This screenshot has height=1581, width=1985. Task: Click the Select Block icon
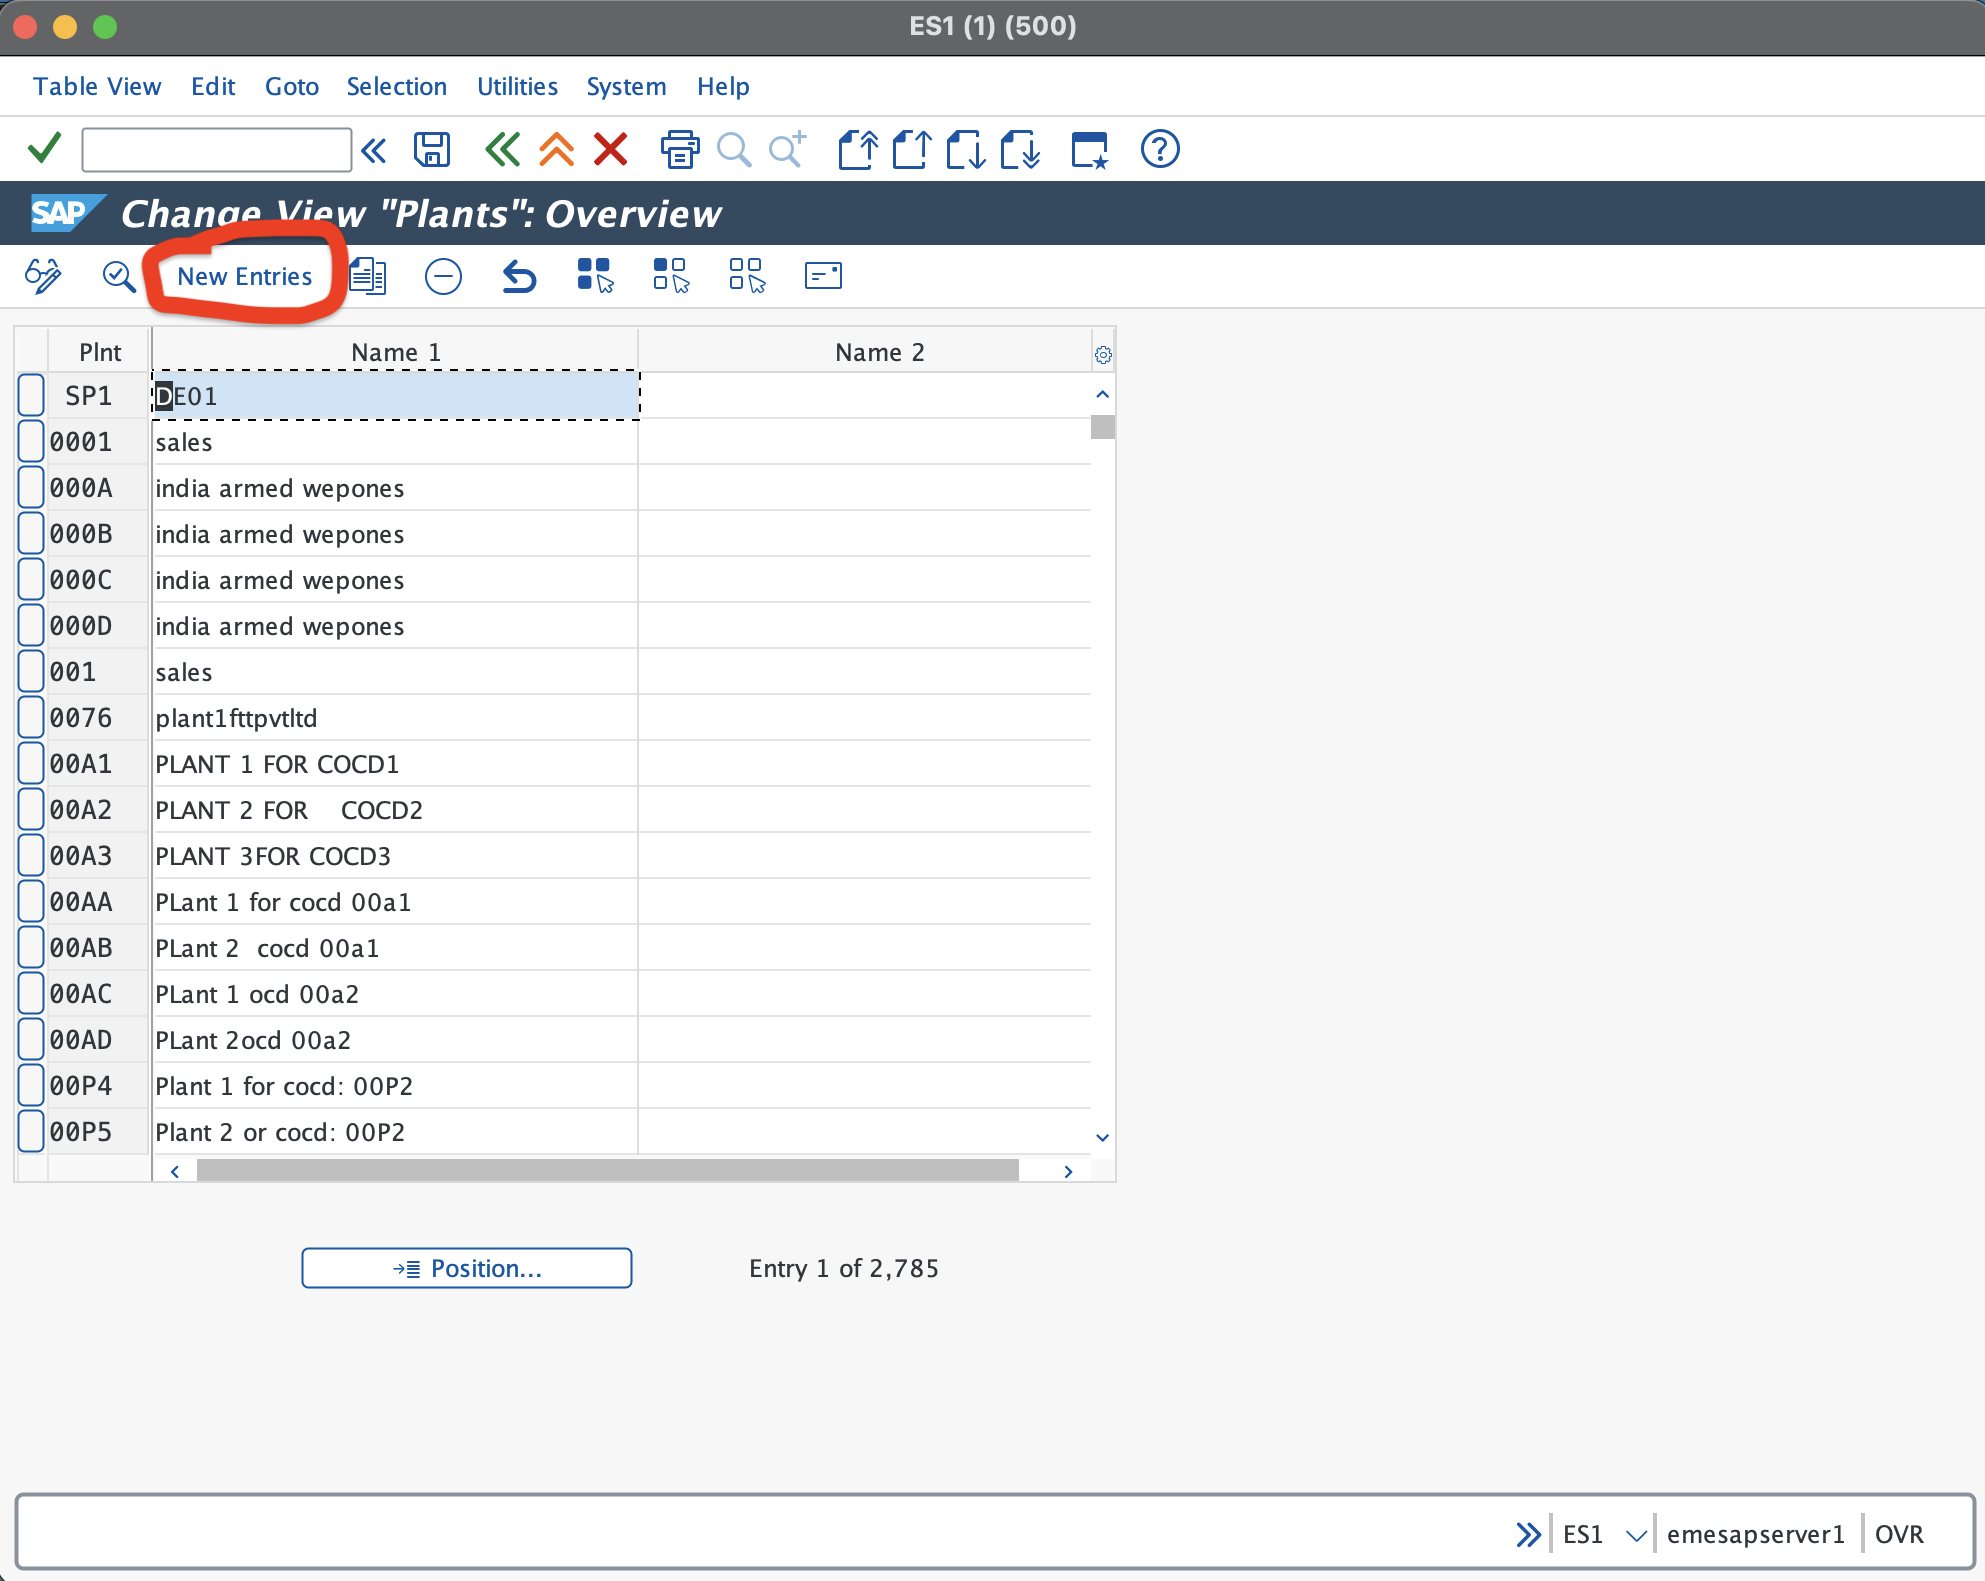point(671,276)
